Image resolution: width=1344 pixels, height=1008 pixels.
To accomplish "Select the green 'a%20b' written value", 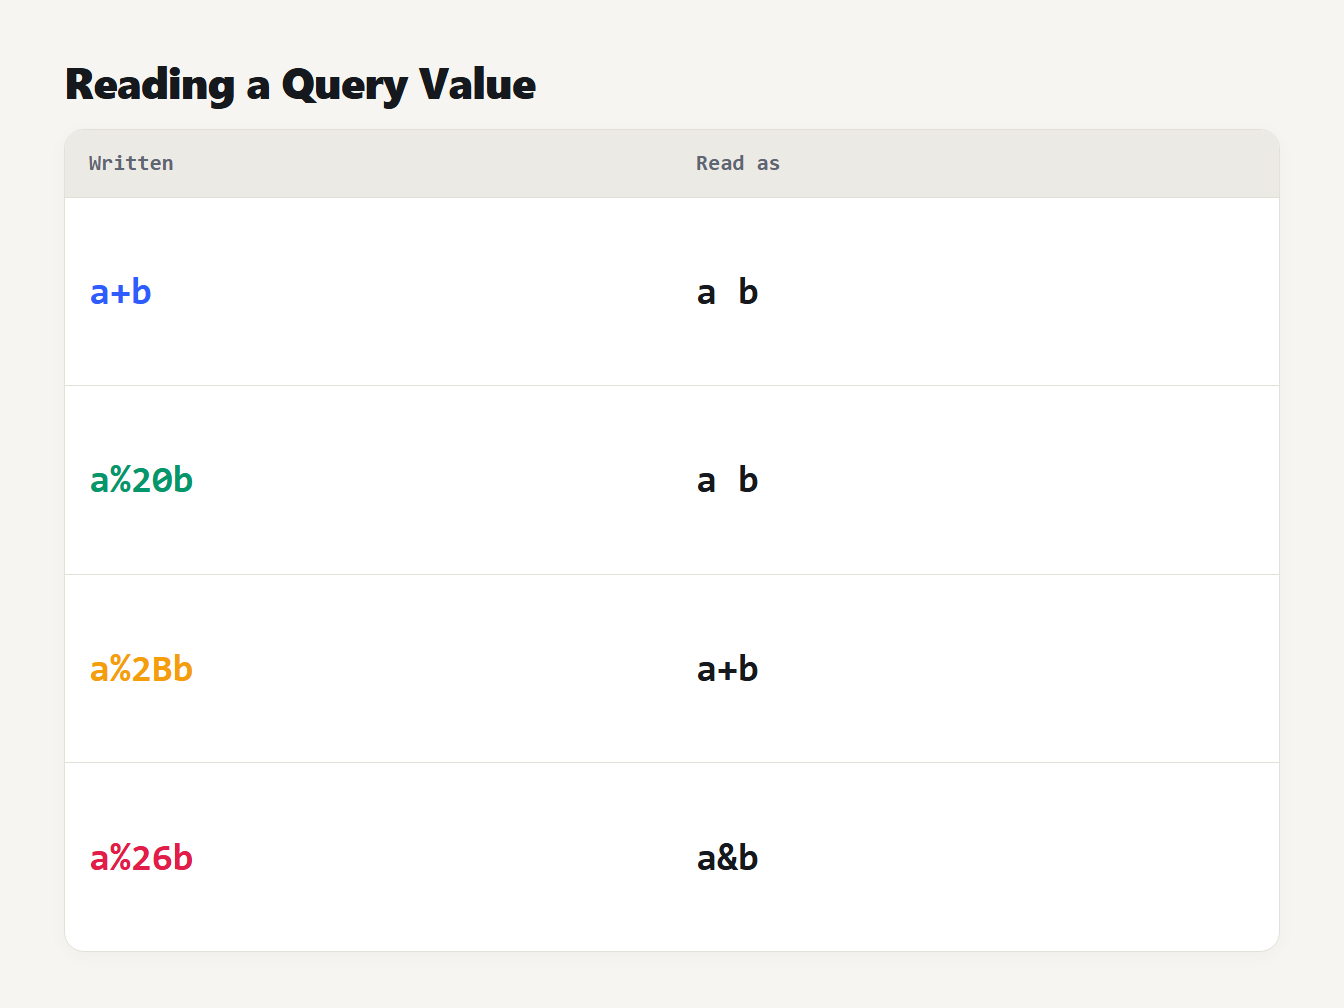I will click(141, 480).
